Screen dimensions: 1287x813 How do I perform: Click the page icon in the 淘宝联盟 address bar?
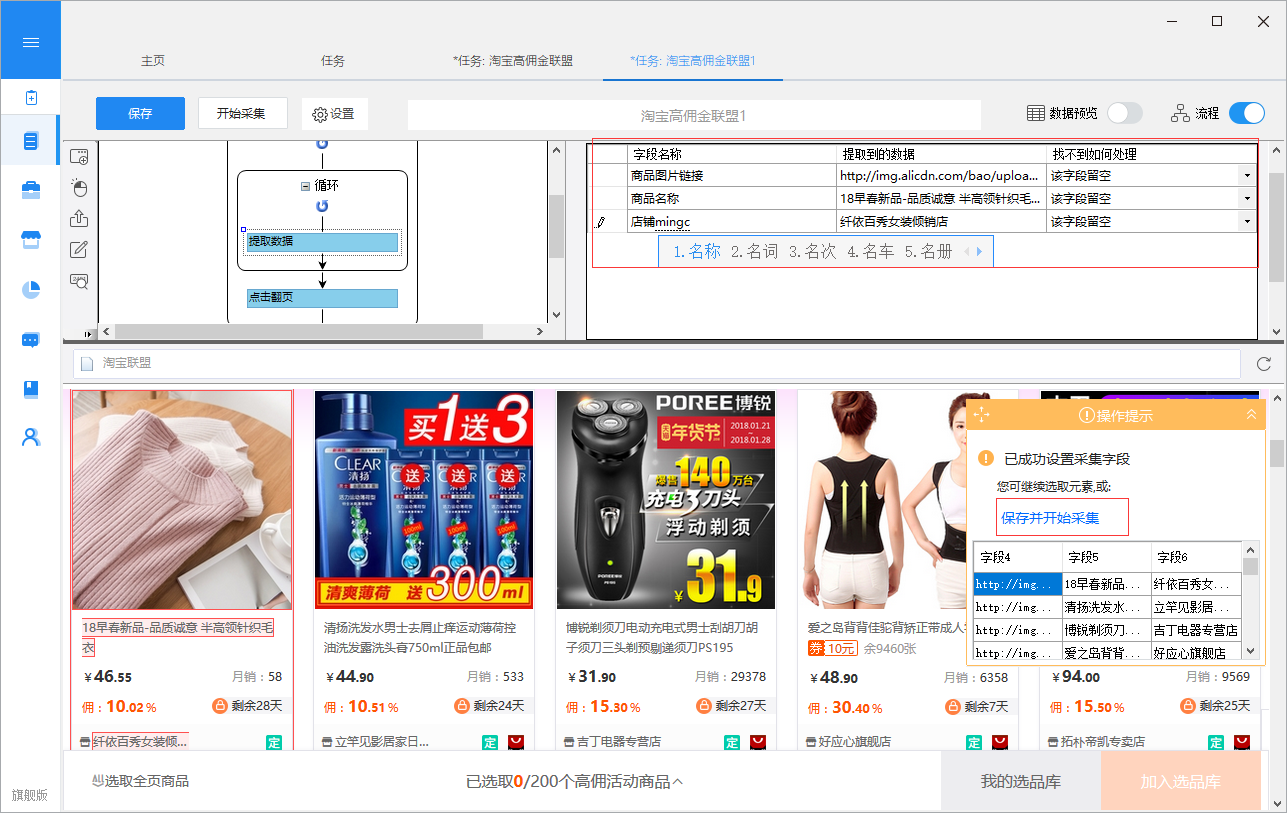tap(86, 363)
